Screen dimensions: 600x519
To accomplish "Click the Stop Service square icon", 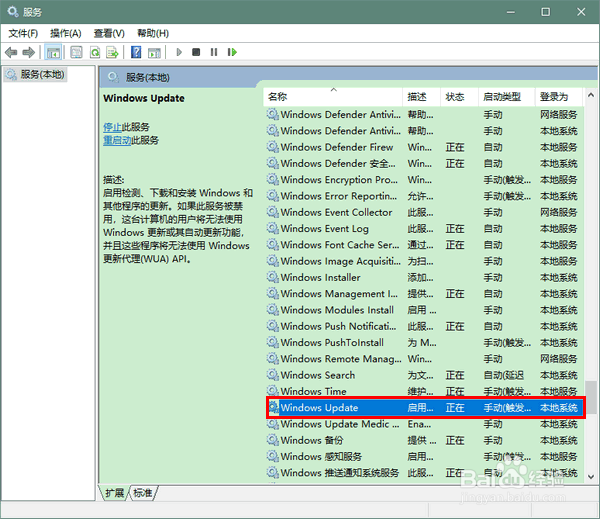I will tap(196, 52).
